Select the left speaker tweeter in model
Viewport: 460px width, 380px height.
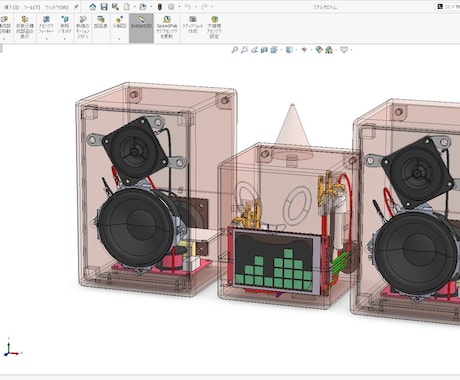point(135,152)
